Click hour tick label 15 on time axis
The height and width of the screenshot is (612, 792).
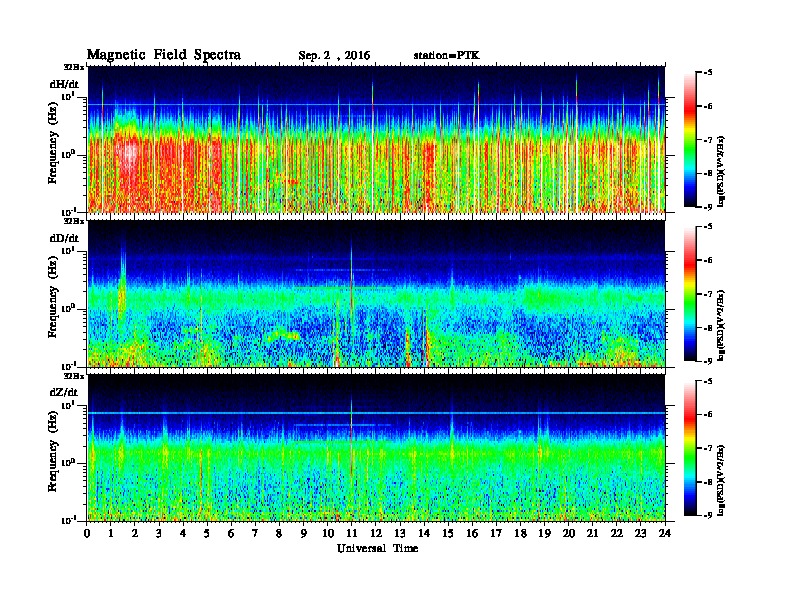click(448, 534)
